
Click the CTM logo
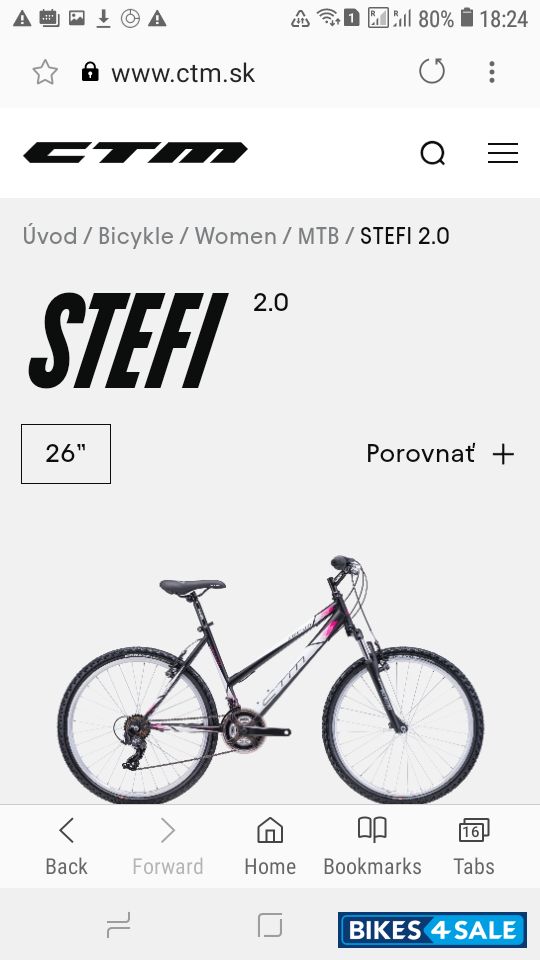135,152
